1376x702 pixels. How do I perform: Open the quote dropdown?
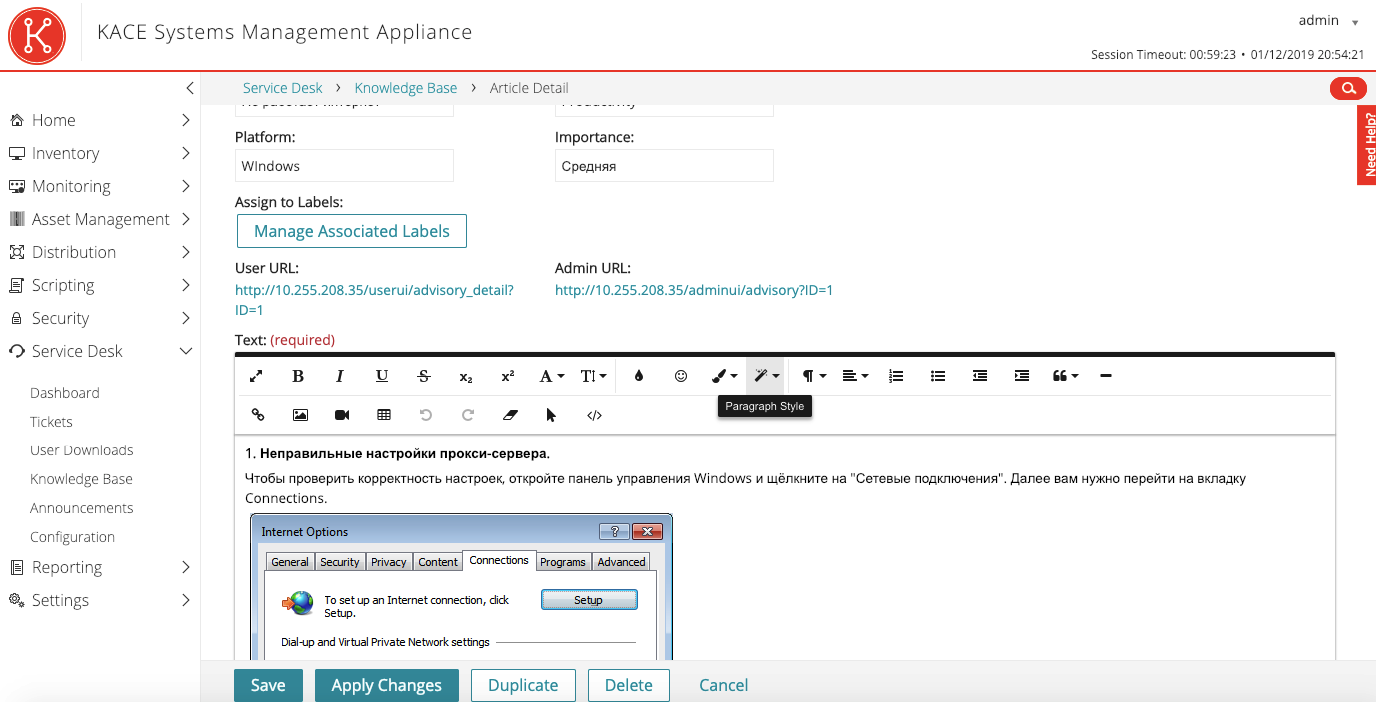pyautogui.click(x=1065, y=376)
